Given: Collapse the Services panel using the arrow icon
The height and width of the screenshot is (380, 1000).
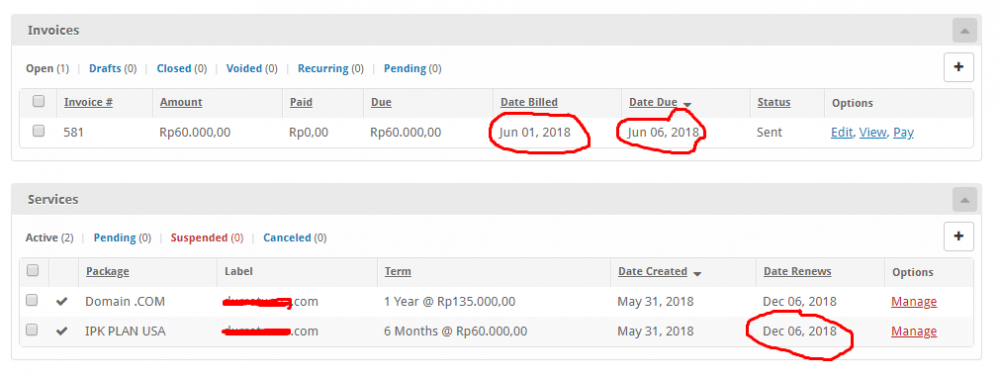Looking at the screenshot, I should (964, 200).
